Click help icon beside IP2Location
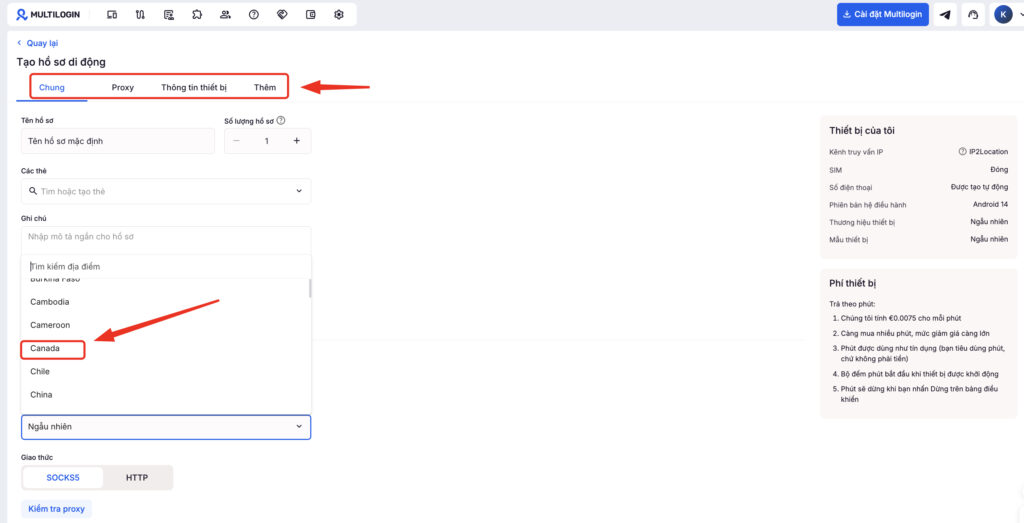This screenshot has width=1024, height=523. [962, 151]
